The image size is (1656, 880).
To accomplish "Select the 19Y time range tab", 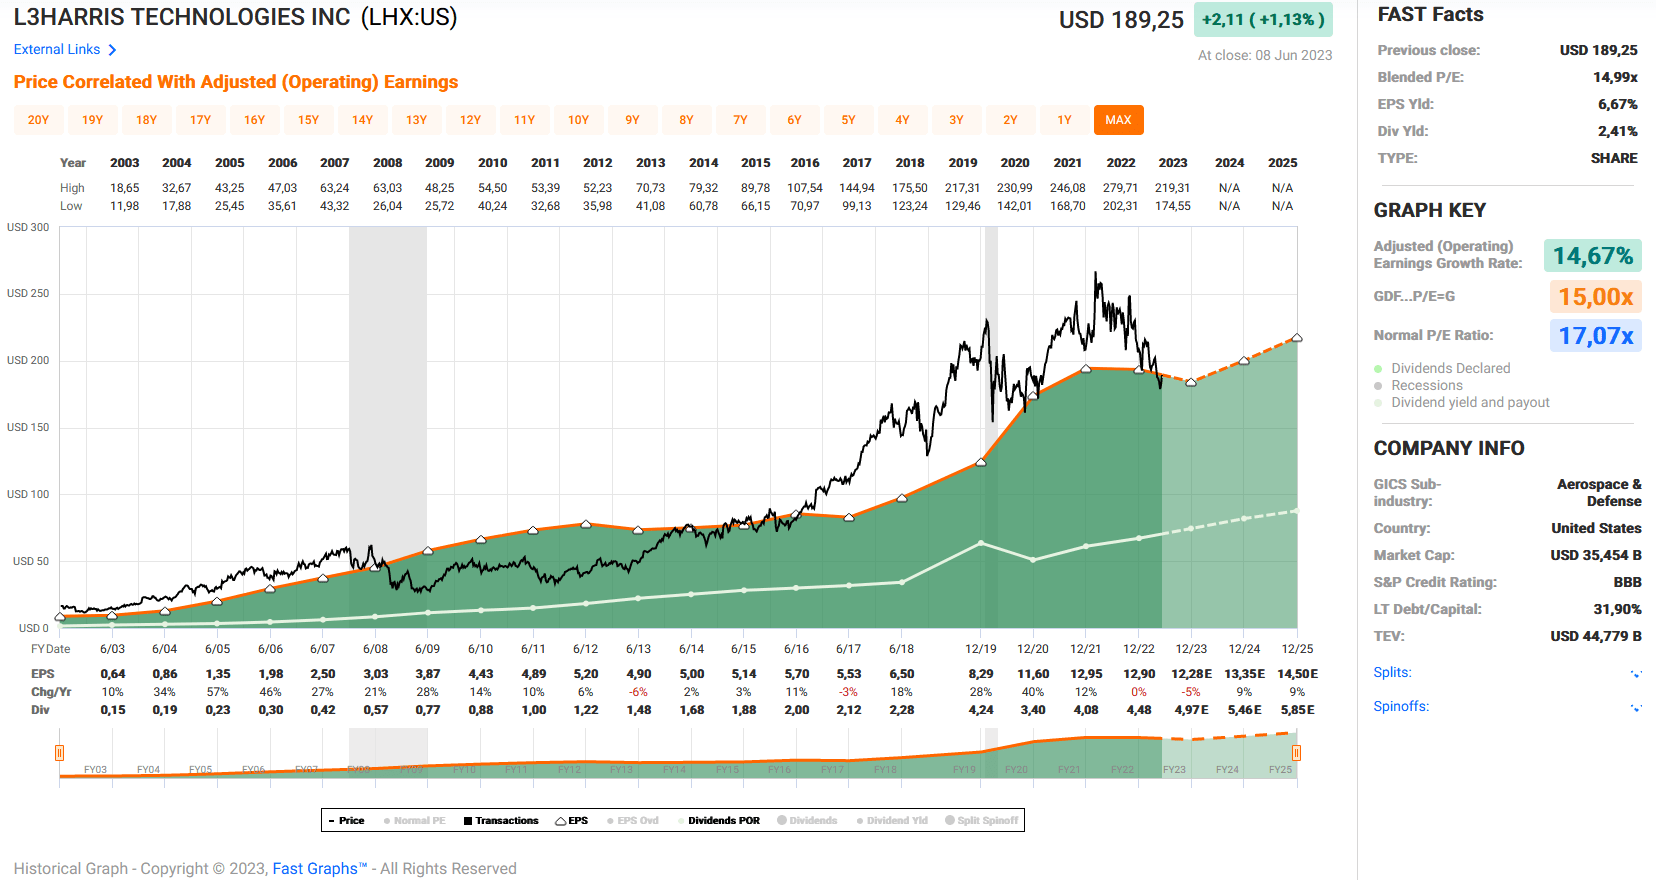I will pyautogui.click(x=93, y=120).
